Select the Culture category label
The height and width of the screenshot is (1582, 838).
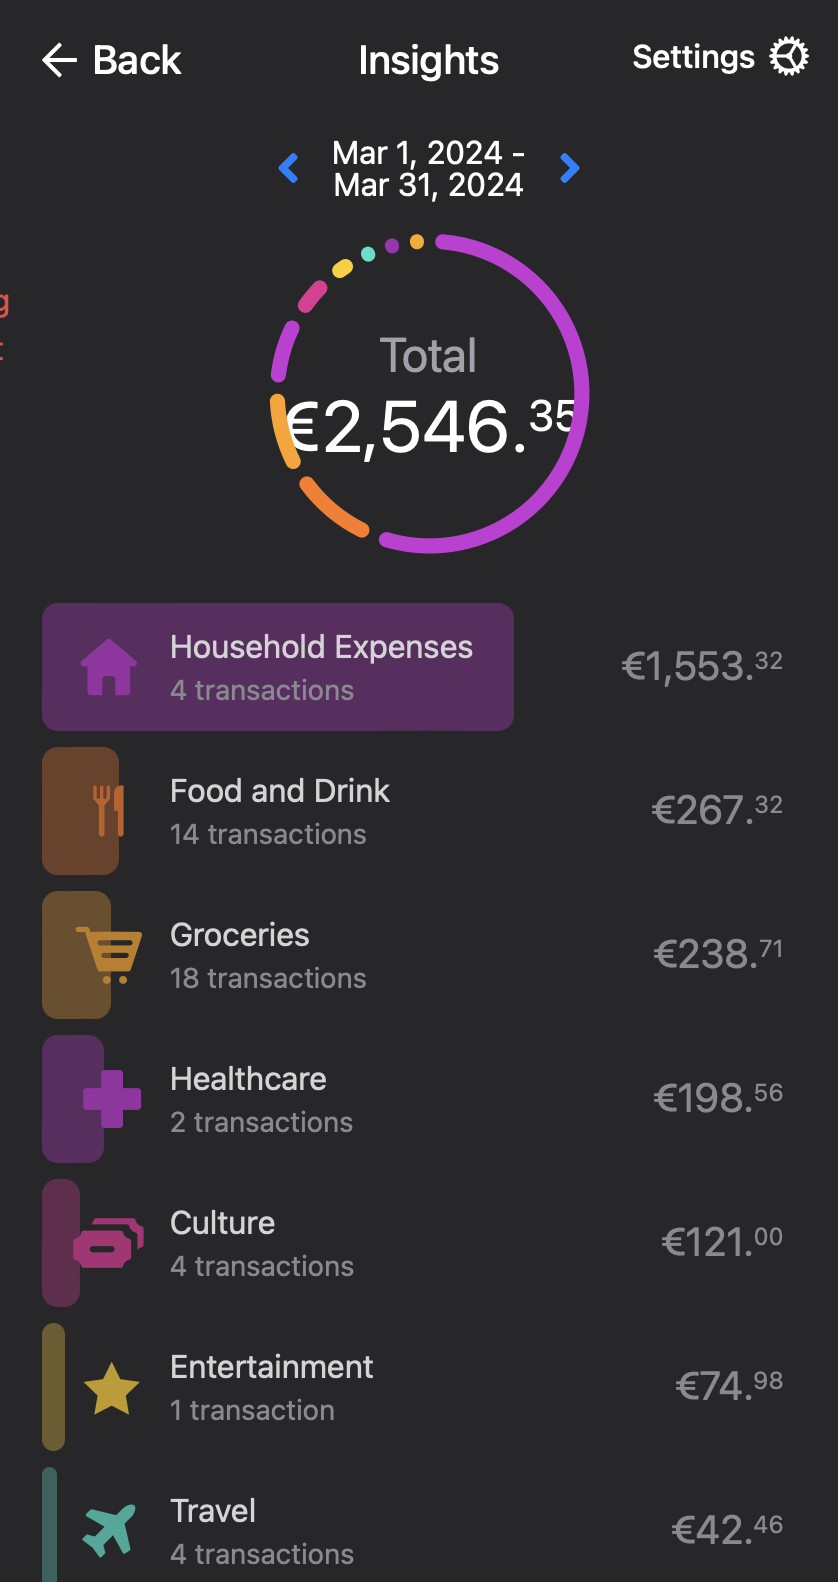coord(222,1223)
